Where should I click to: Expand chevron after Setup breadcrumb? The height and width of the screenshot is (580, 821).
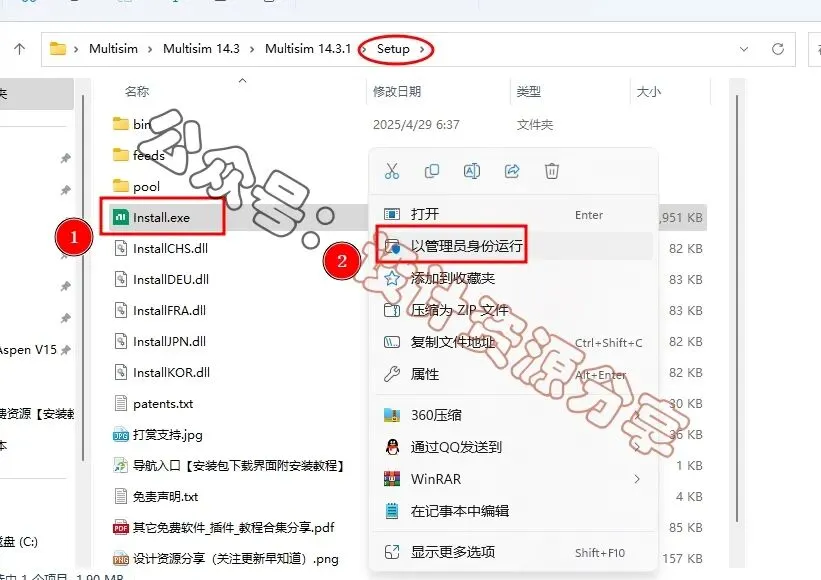pos(421,49)
